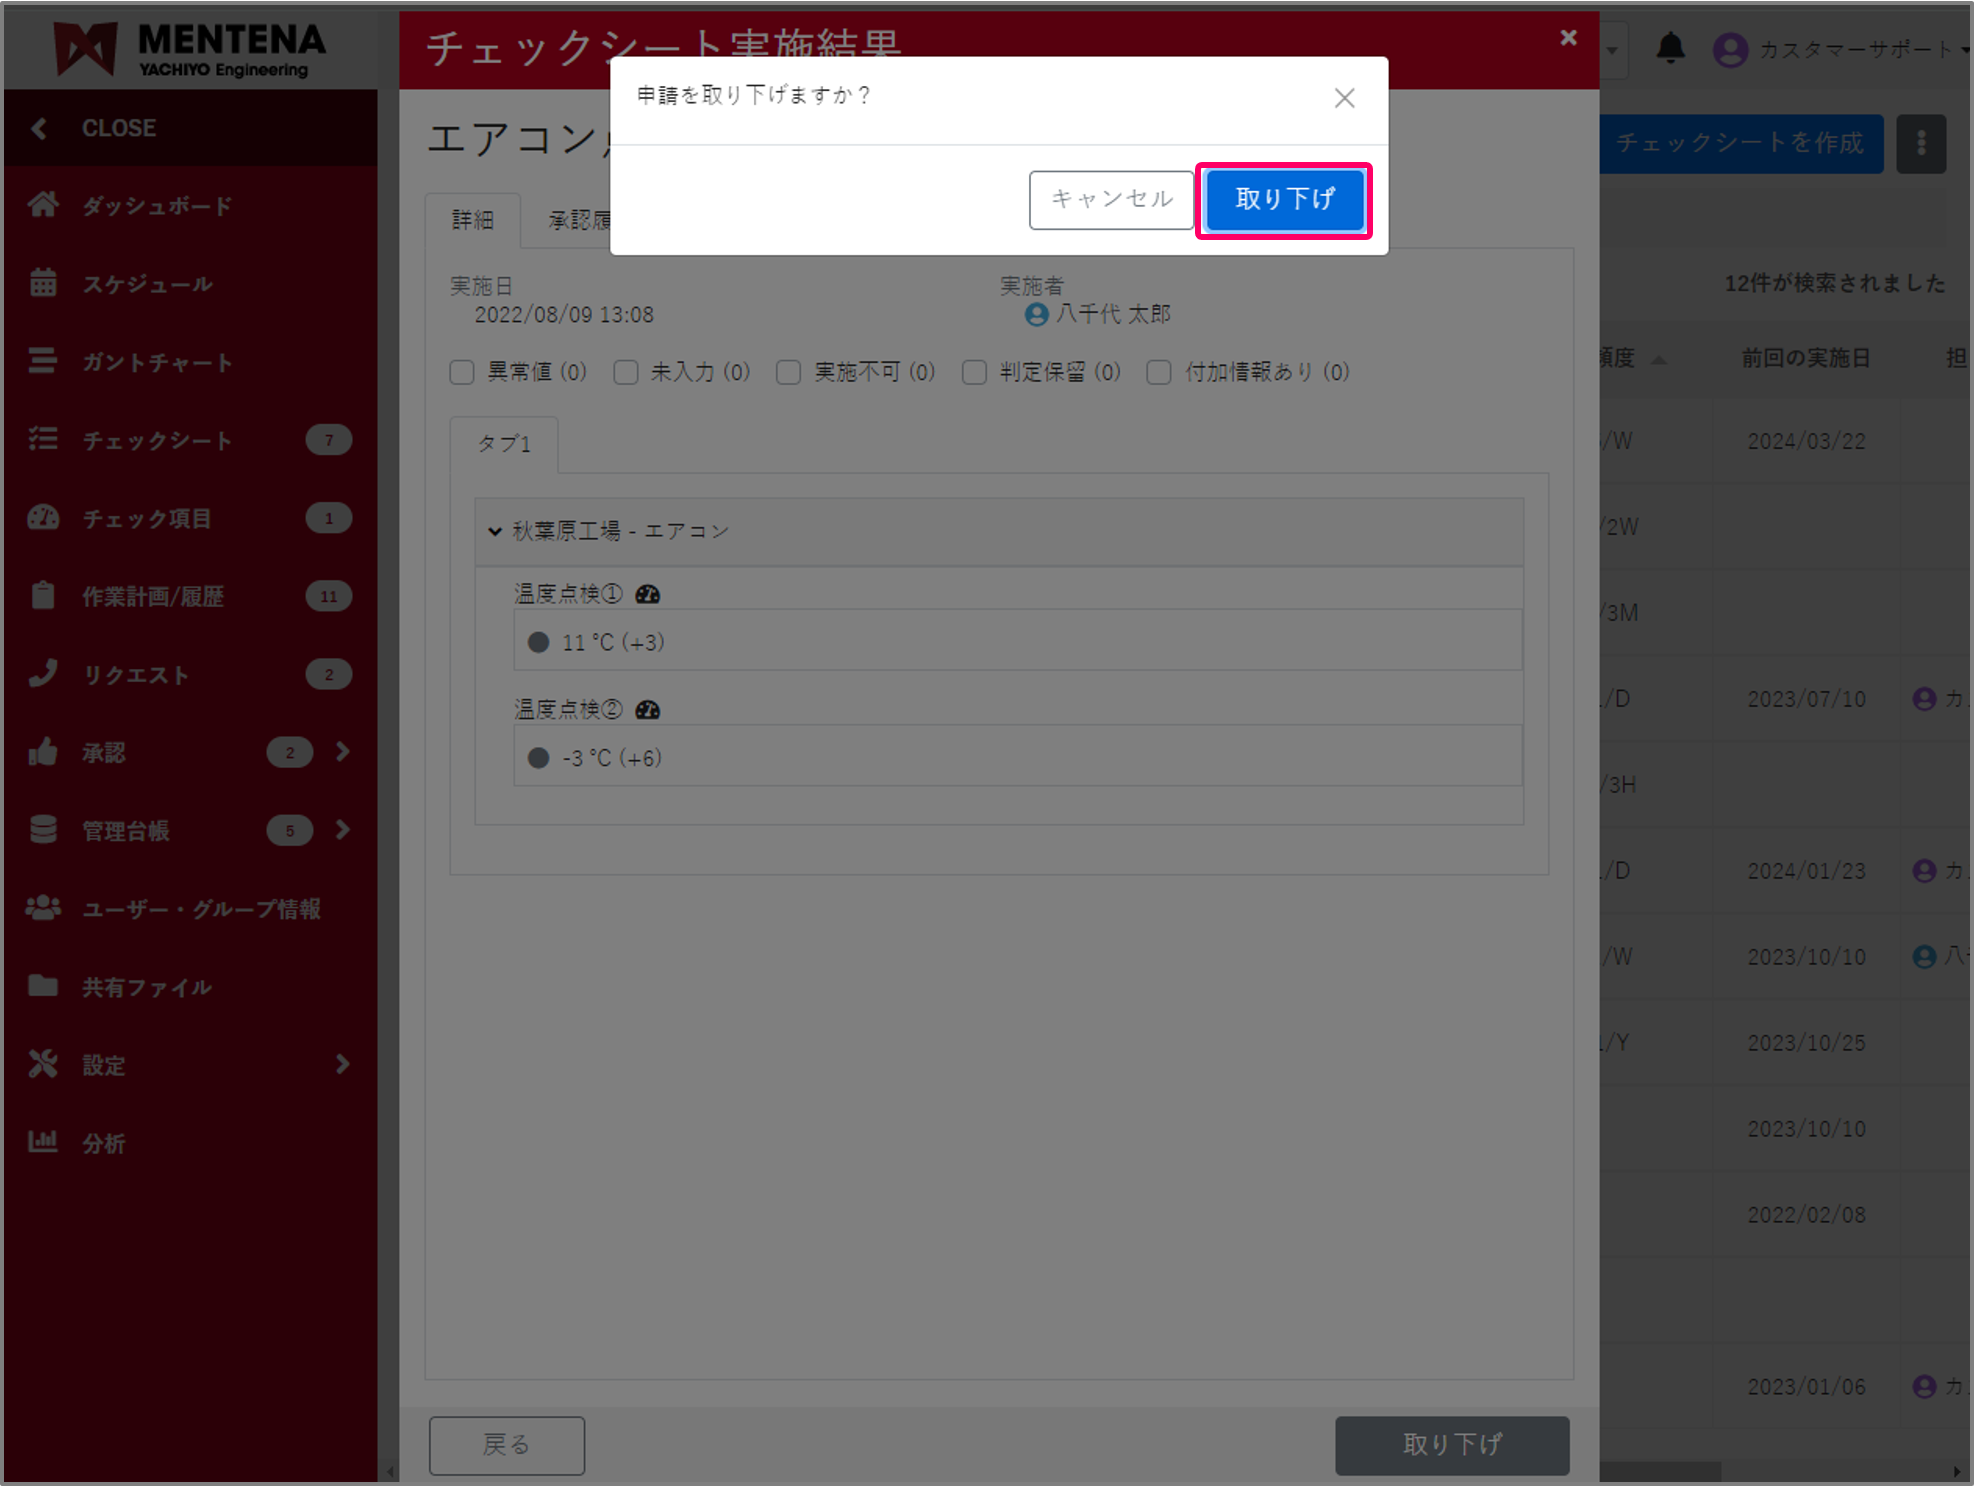Viewport: 1974px width, 1487px height.
Task: Check the 異常値 checkbox
Action: pos(462,371)
